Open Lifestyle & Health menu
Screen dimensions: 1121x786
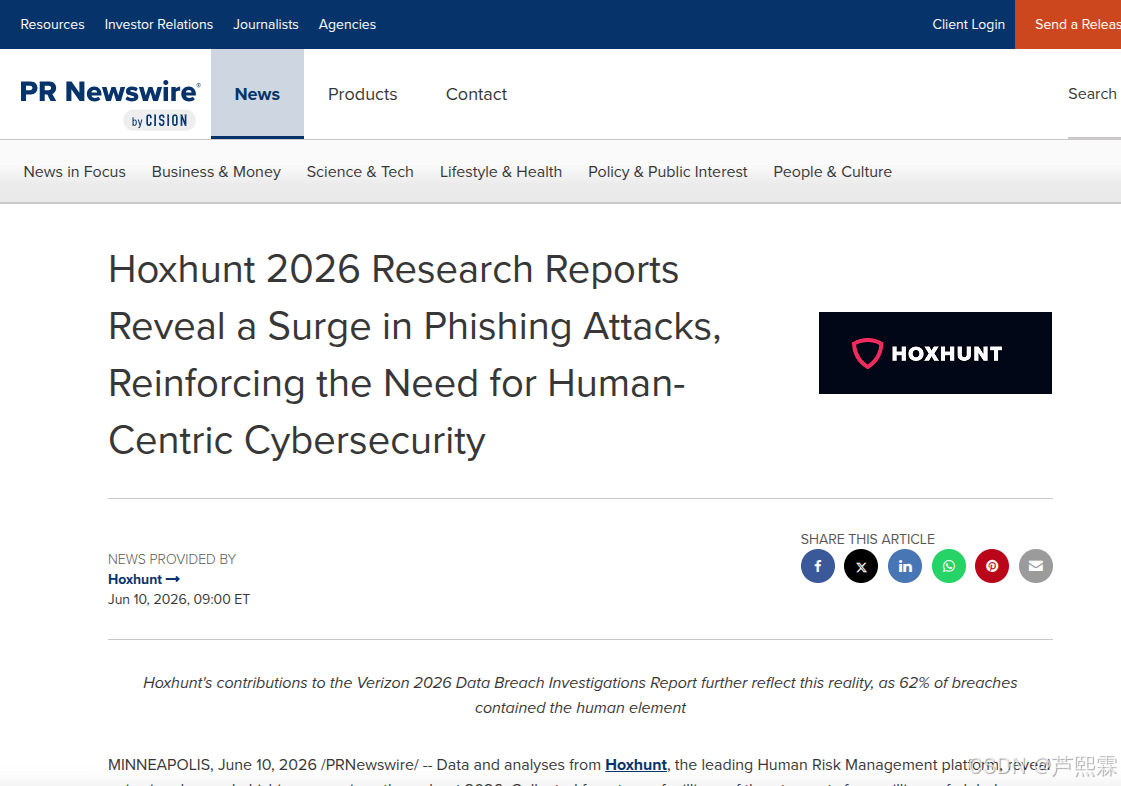[501, 172]
